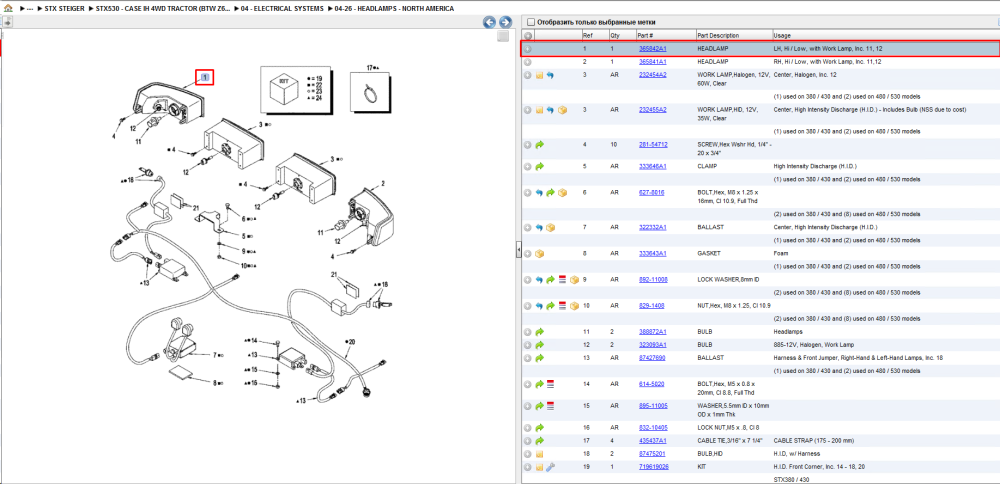The image size is (1000, 484).
Task: Click the small square button above the diagram
Action: pos(503,36)
